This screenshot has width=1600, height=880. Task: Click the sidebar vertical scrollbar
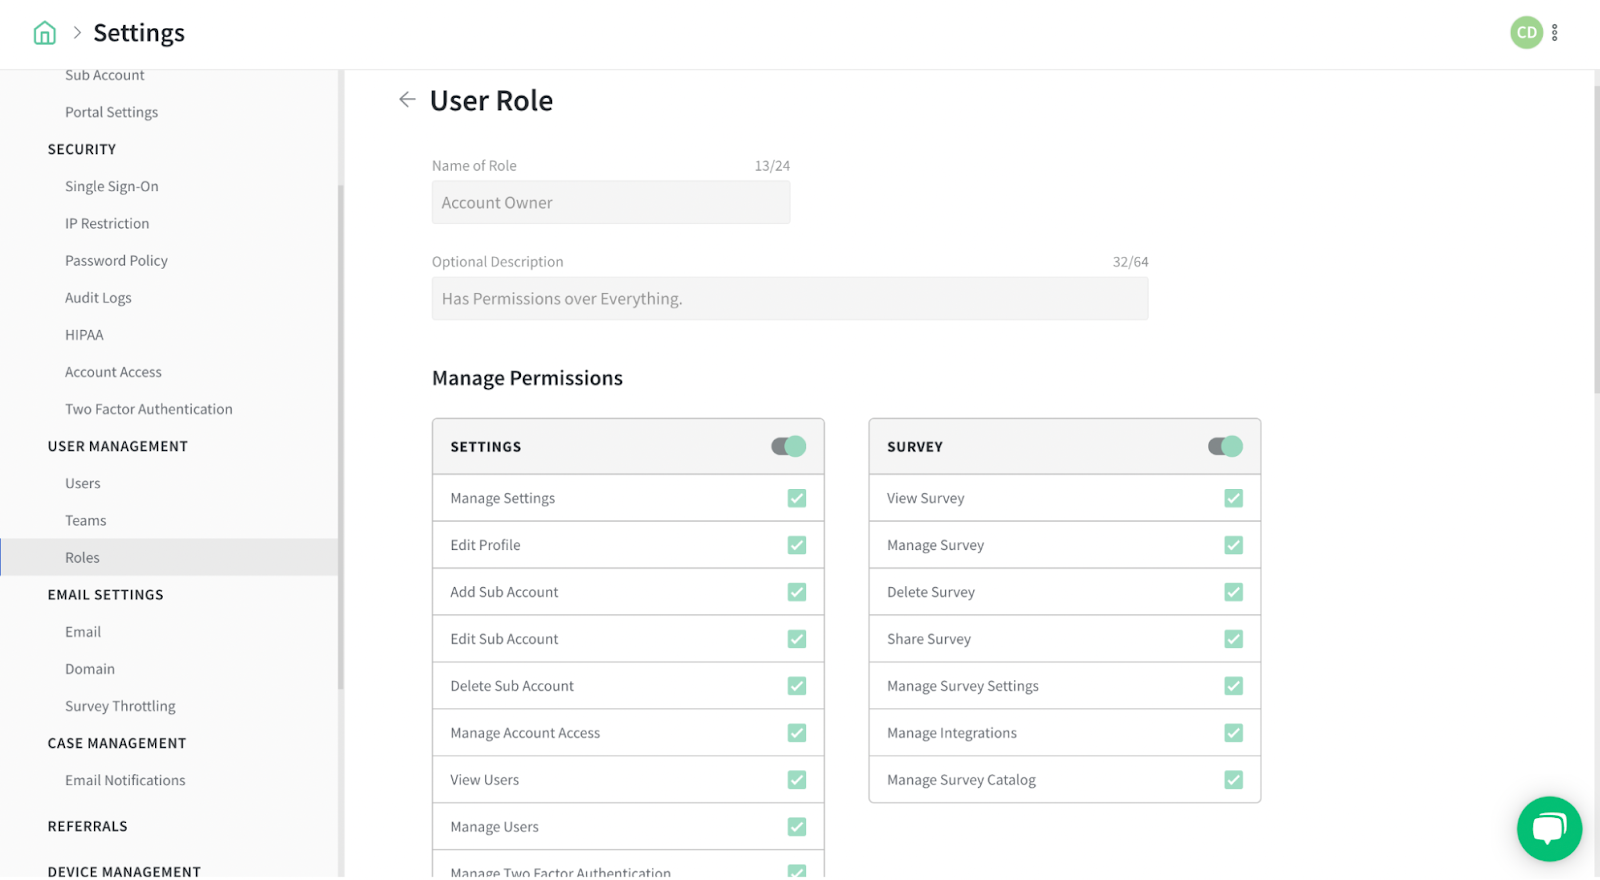click(x=341, y=438)
